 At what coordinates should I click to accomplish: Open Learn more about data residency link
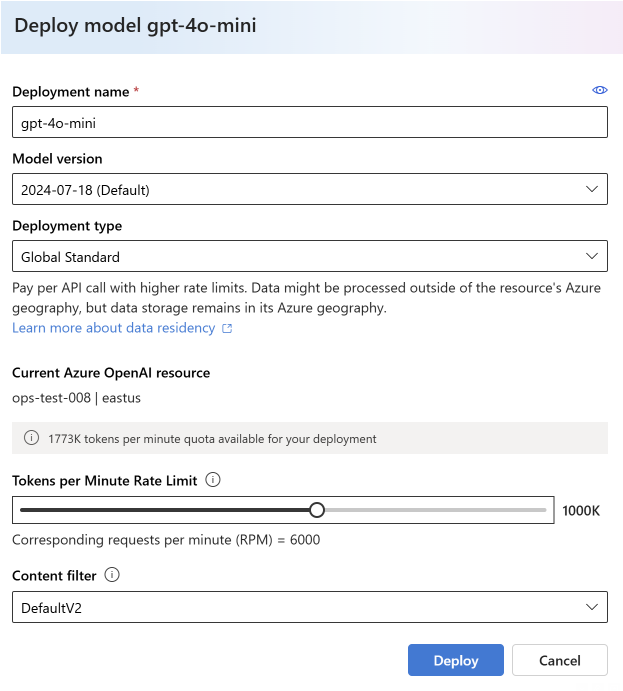113,328
